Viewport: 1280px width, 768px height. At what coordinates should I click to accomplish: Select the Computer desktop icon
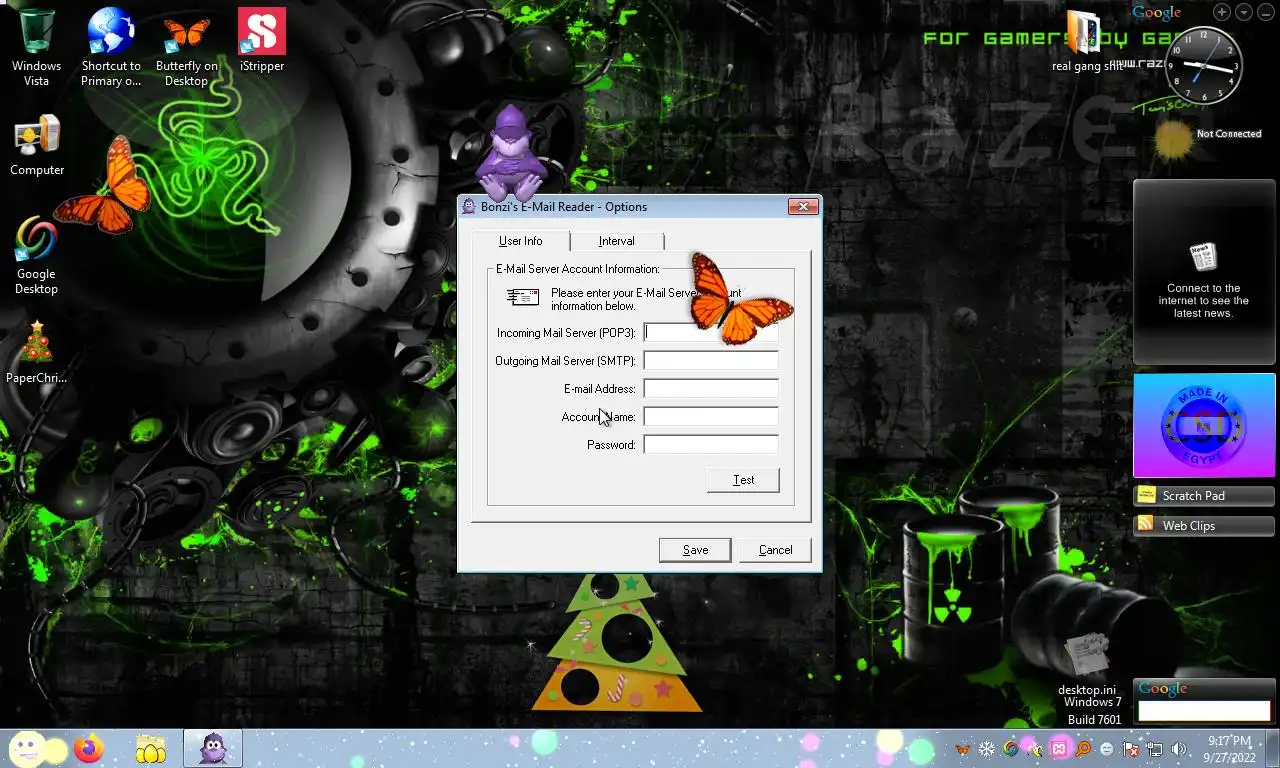coord(37,146)
